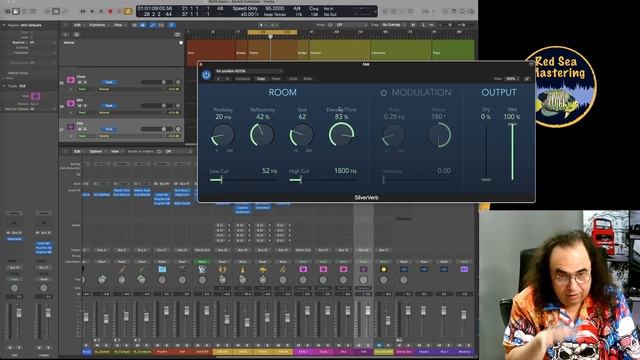Click the Low Cut slider handle
The width and height of the screenshot is (640, 360).
click(x=221, y=180)
